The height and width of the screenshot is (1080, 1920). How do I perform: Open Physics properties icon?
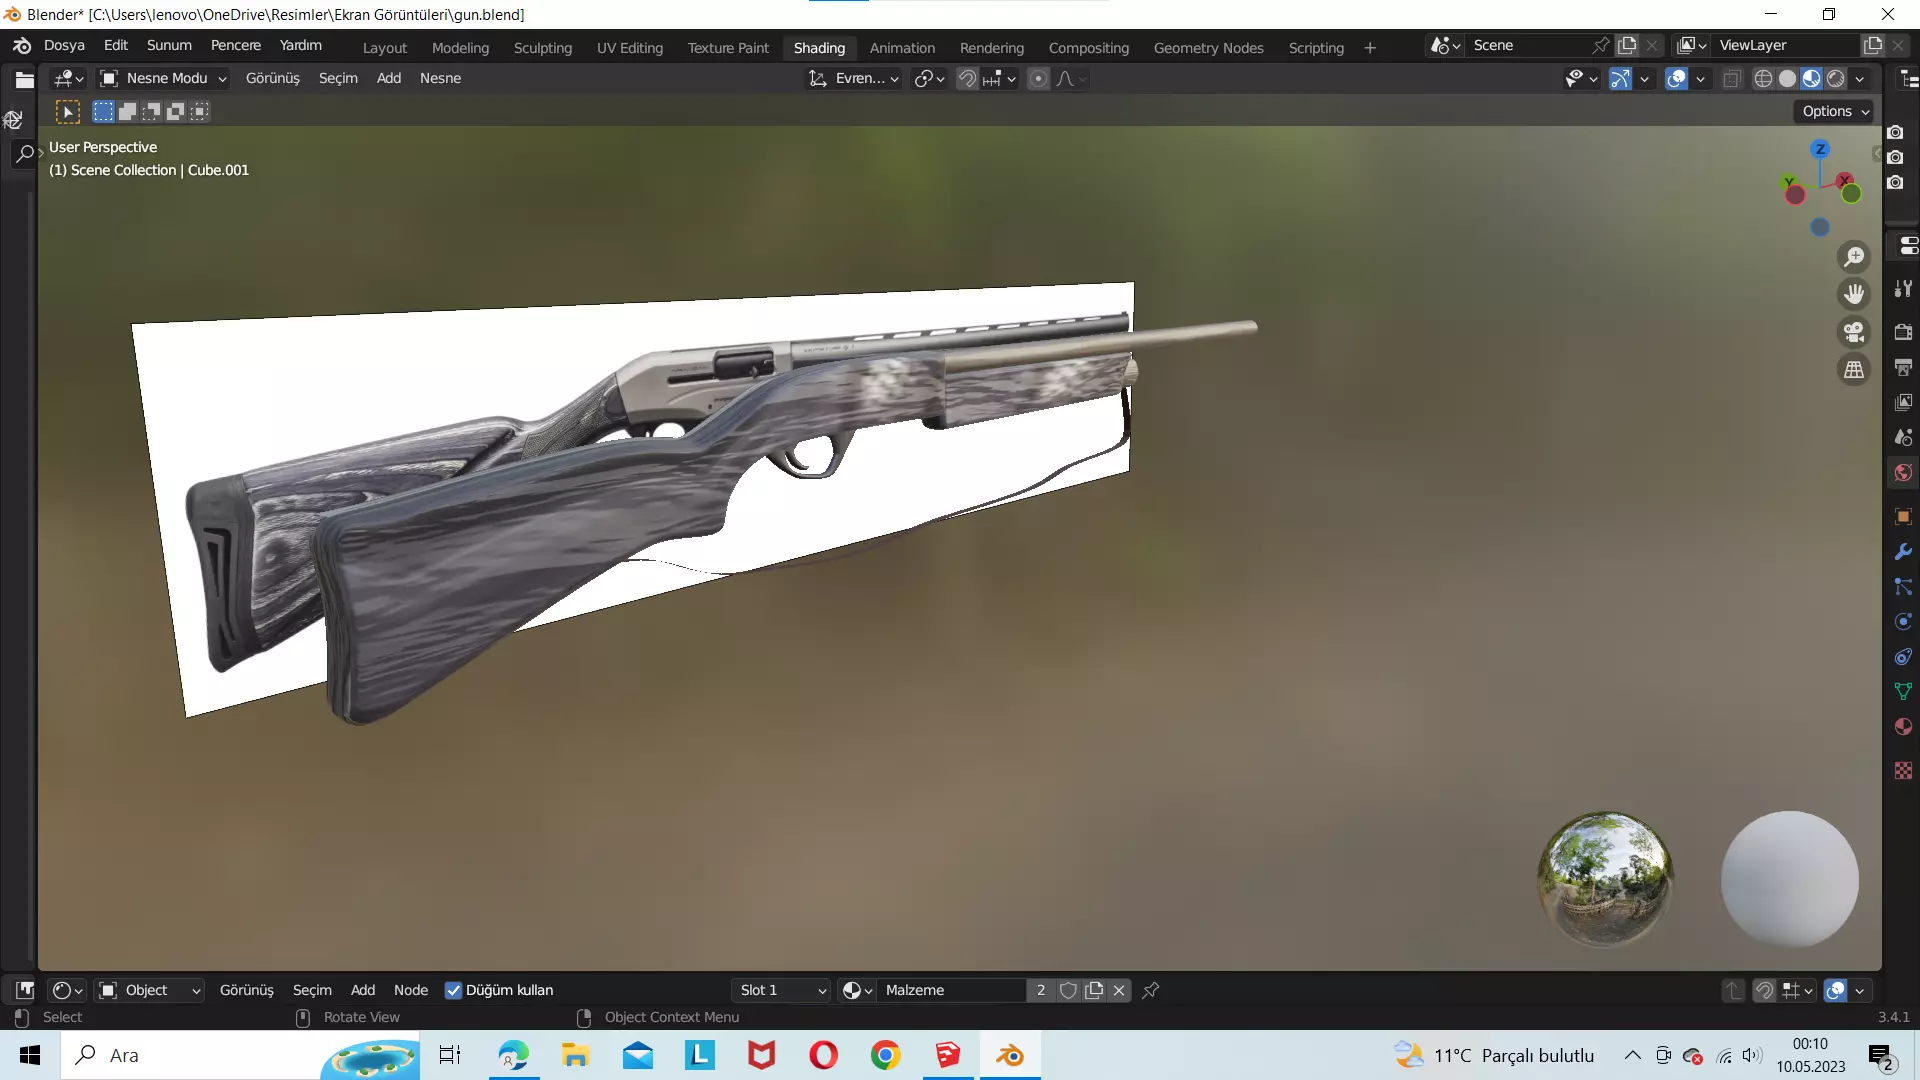tap(1903, 622)
